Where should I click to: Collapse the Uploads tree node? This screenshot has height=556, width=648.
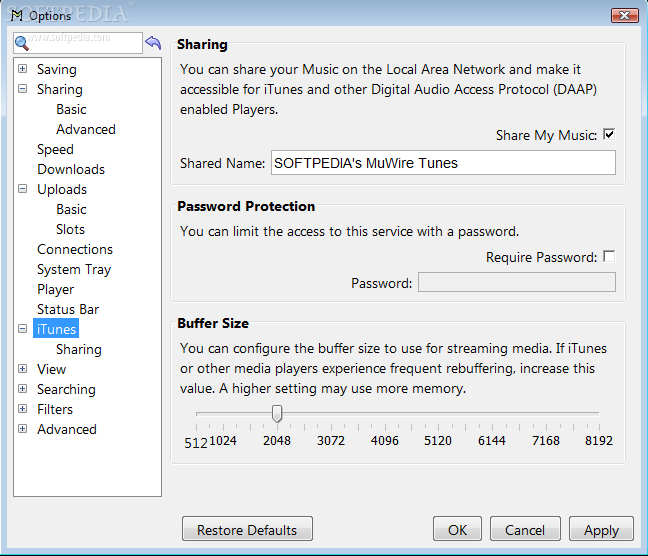pos(23,189)
